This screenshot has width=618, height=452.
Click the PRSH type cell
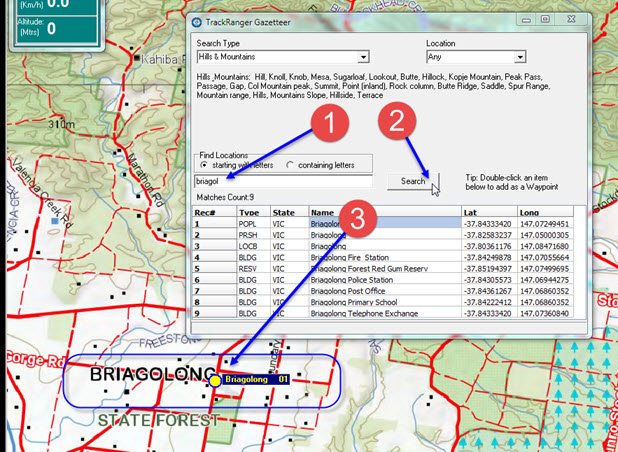click(253, 235)
